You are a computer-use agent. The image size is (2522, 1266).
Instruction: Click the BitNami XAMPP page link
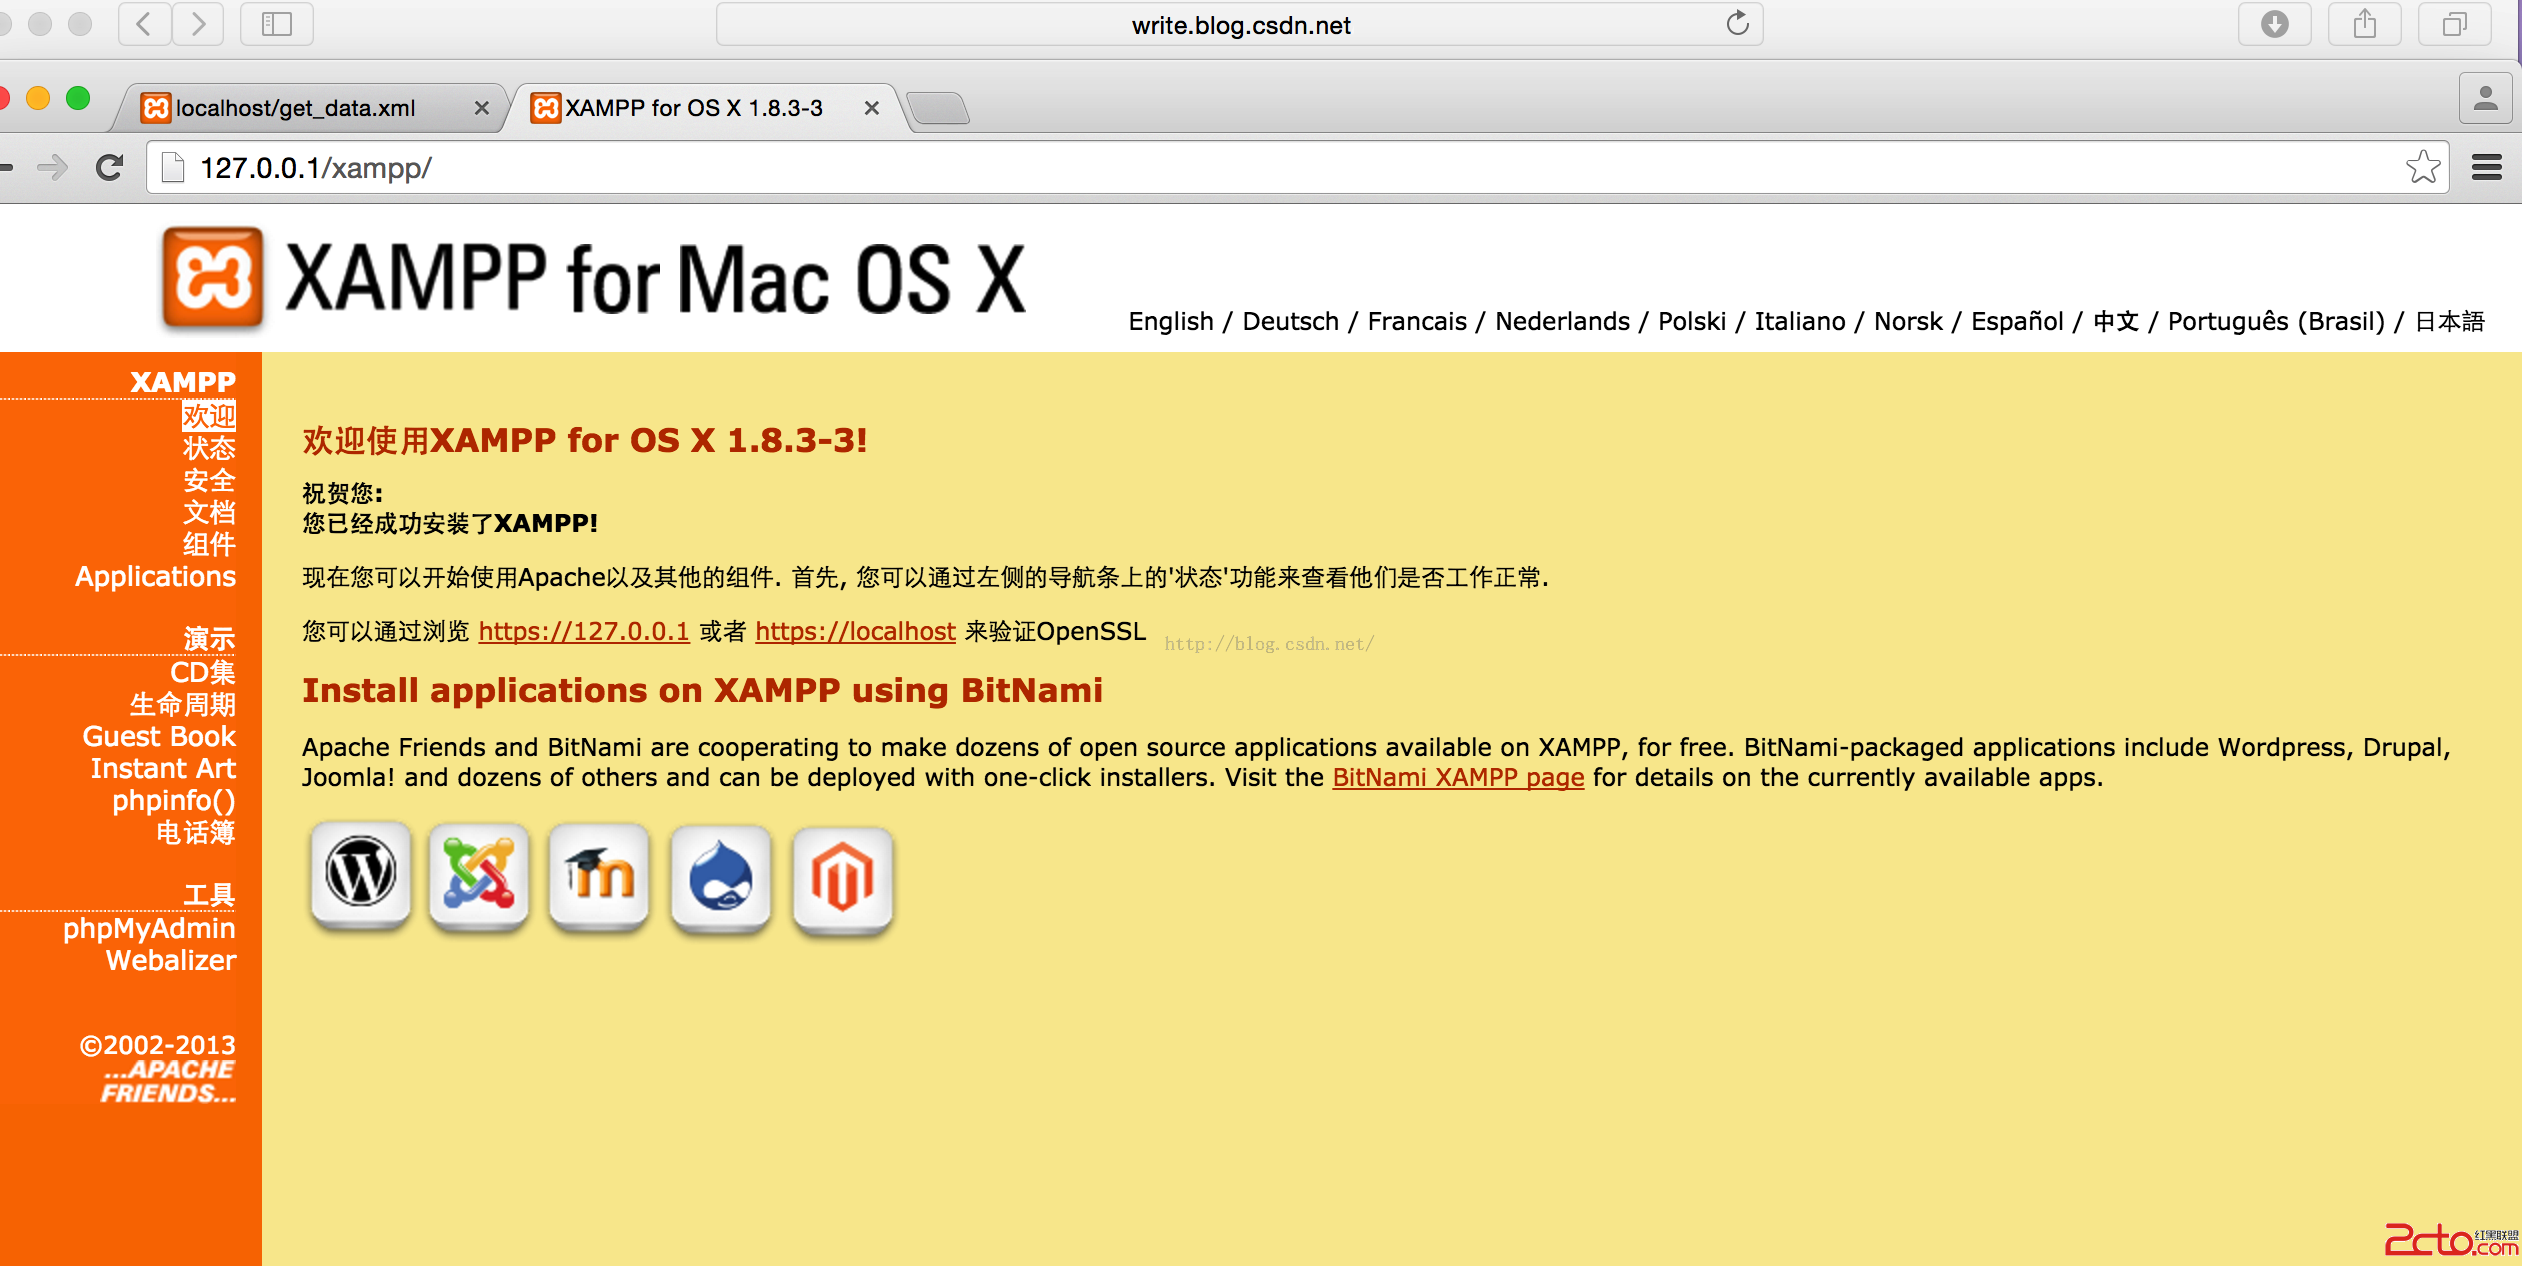(1458, 778)
